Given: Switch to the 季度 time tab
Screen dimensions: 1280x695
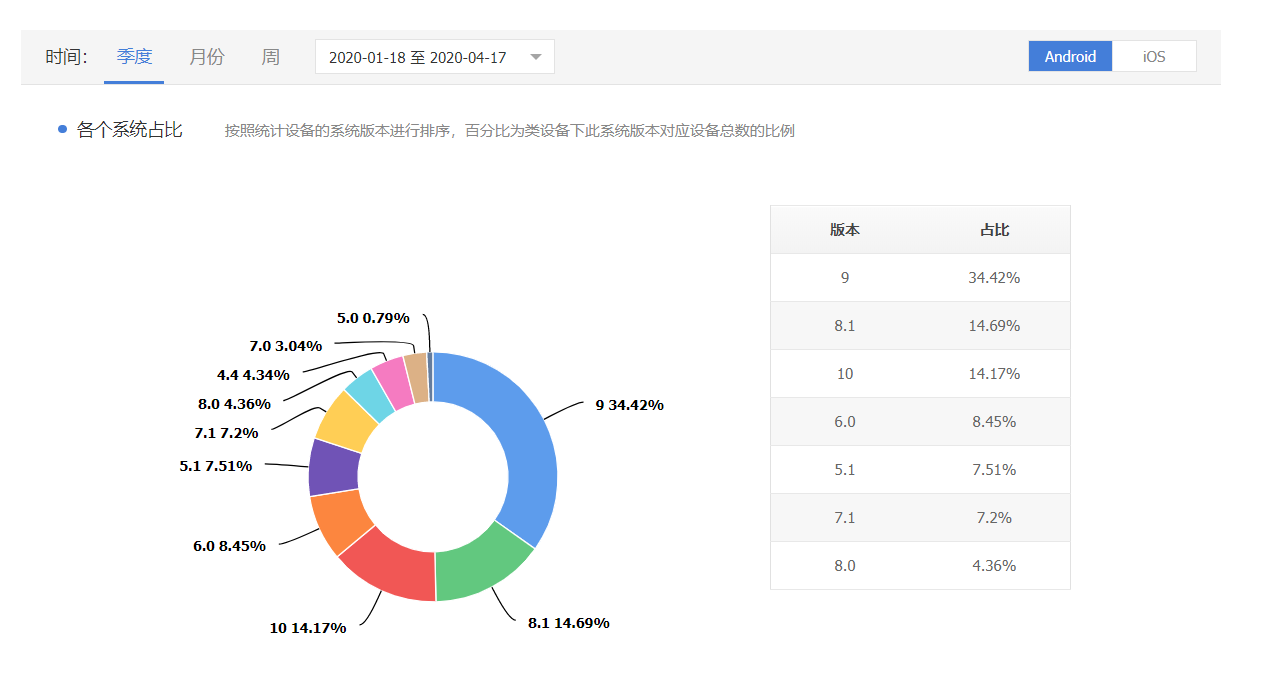Looking at the screenshot, I should pyautogui.click(x=134, y=57).
